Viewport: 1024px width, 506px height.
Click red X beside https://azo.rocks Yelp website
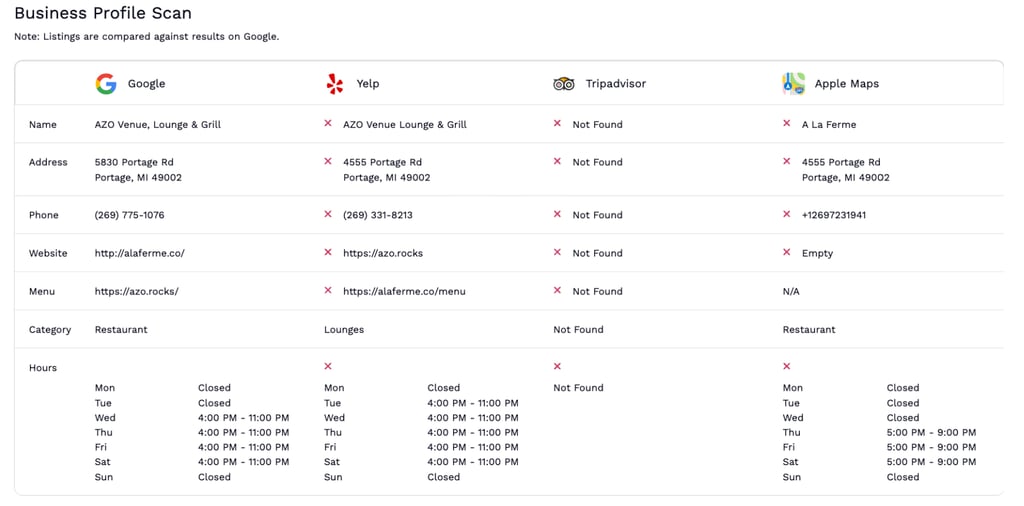click(328, 252)
